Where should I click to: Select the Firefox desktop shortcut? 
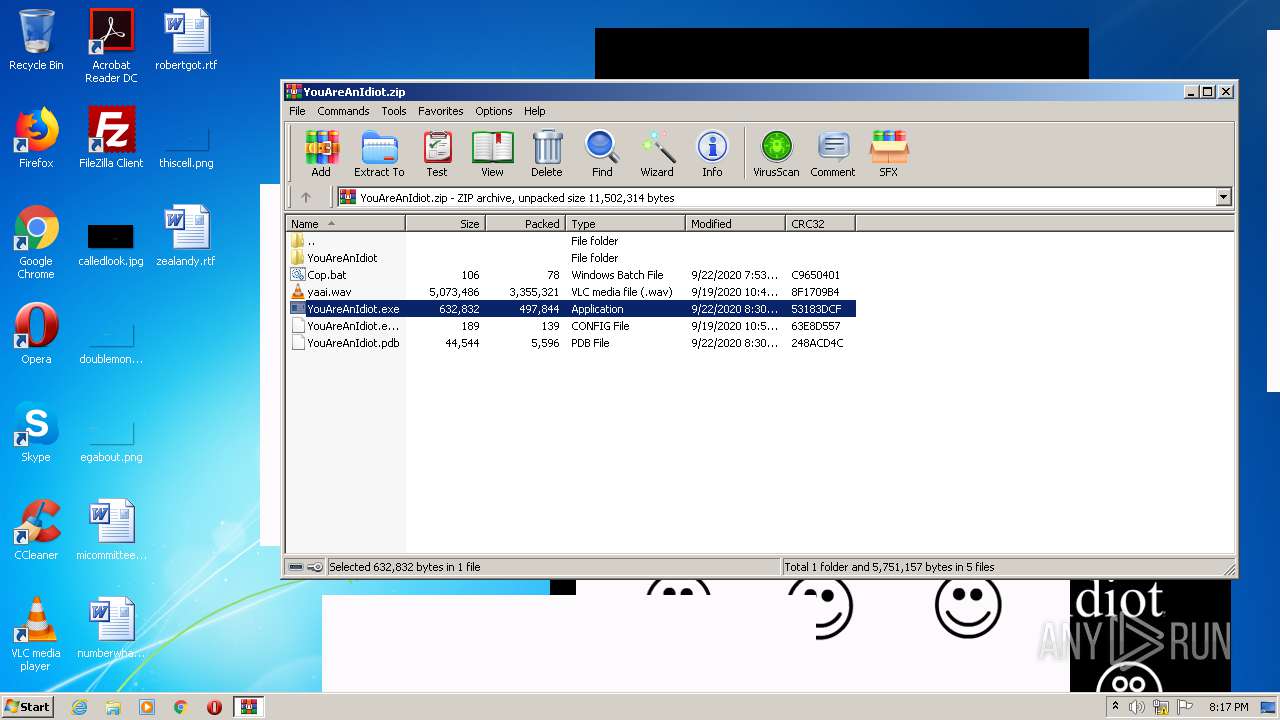coord(36,138)
